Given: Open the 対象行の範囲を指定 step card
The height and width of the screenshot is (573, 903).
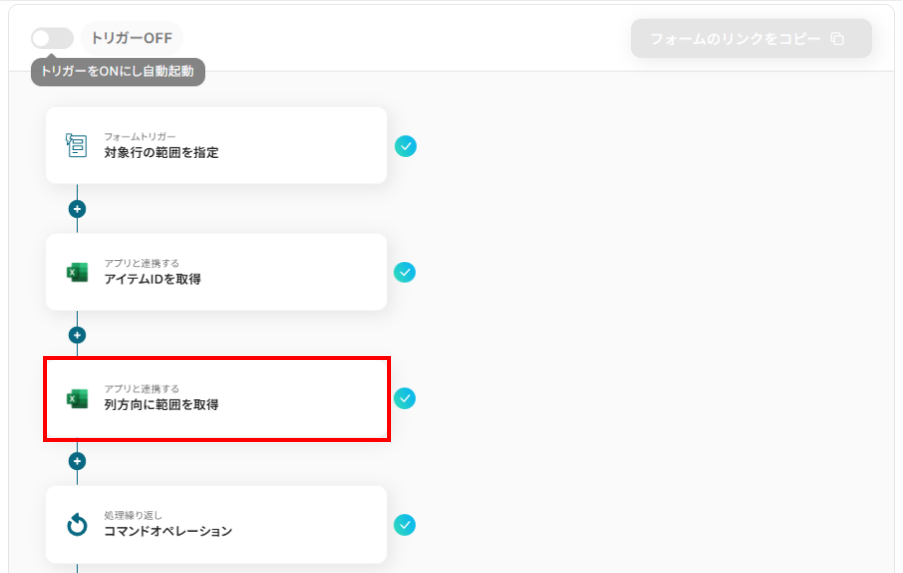Looking at the screenshot, I should click(216, 146).
